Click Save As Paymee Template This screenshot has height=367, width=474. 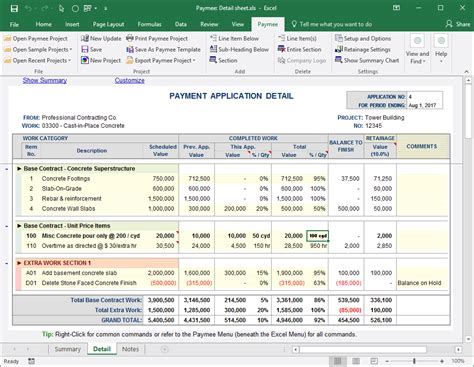tap(164, 50)
